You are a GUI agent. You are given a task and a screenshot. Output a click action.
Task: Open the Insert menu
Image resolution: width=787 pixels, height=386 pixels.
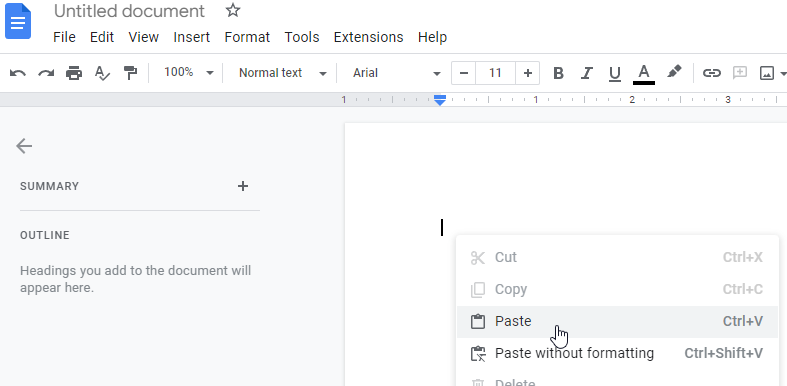point(192,37)
